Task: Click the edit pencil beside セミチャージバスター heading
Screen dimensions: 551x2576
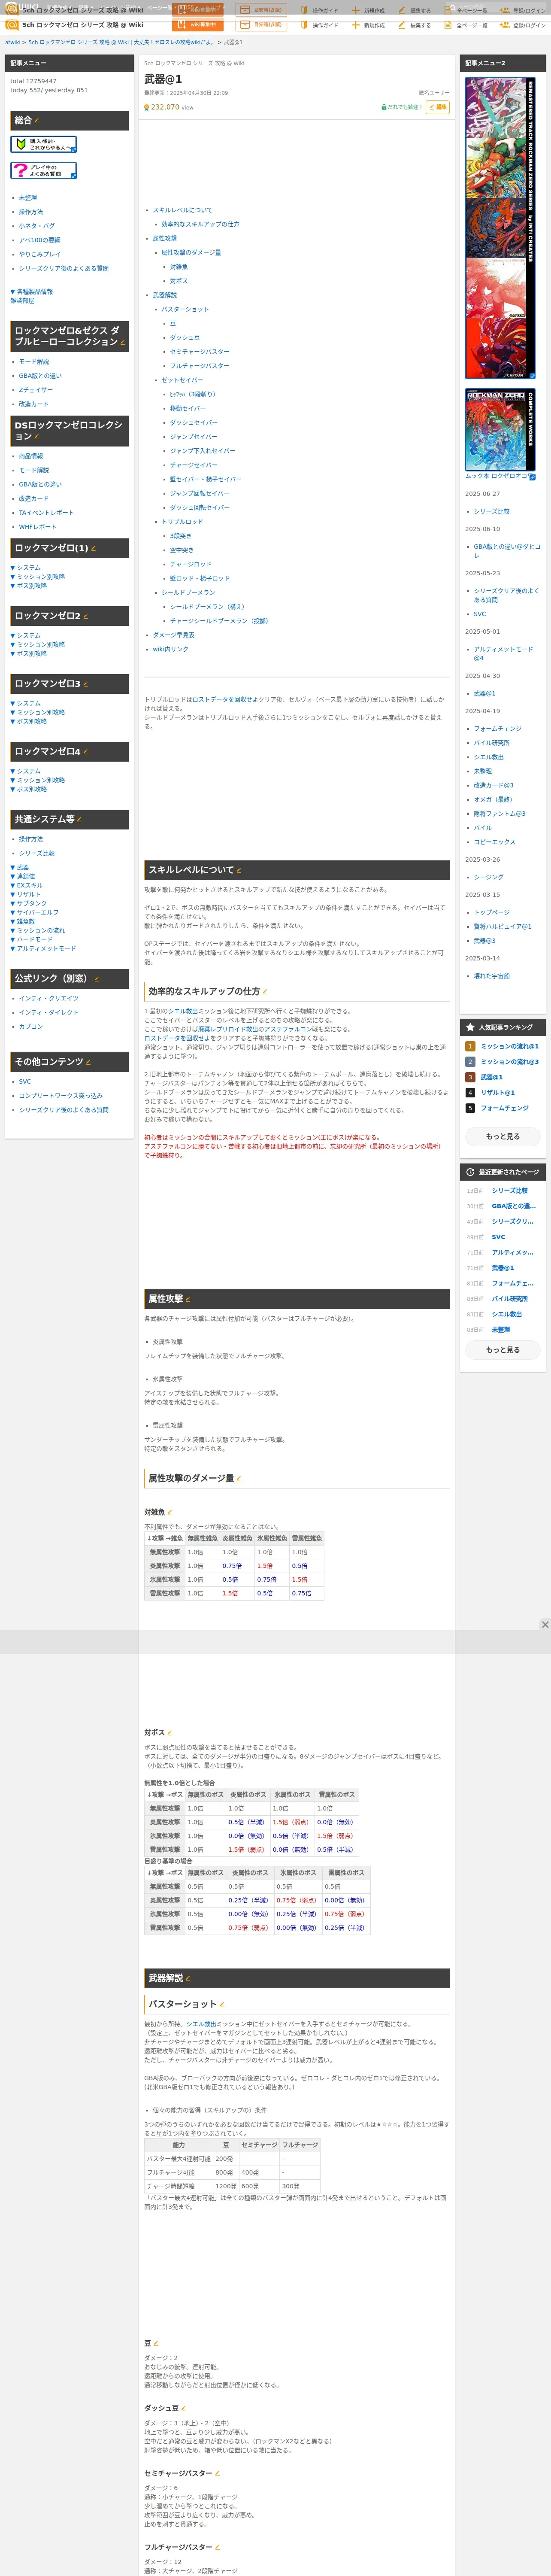Action: coord(218,2473)
